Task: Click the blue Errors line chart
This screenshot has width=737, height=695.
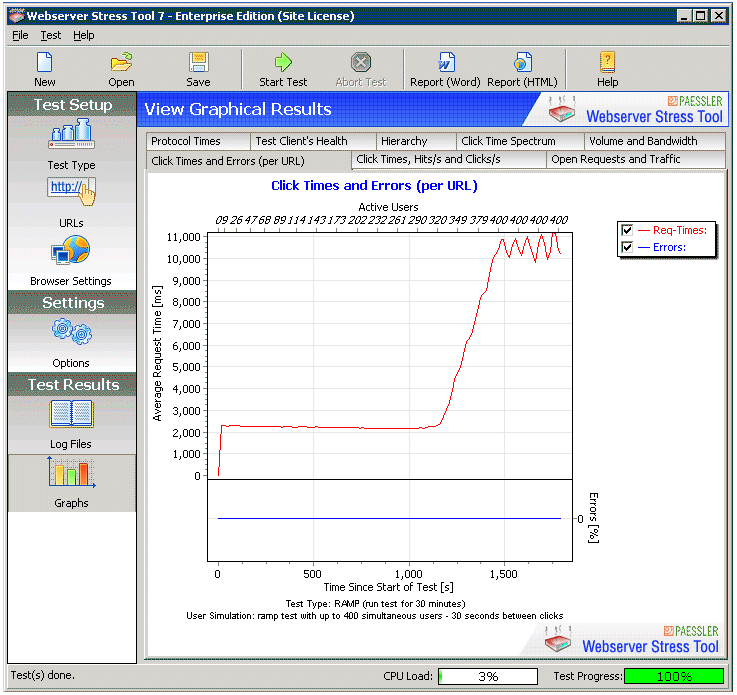Action: coord(390,520)
